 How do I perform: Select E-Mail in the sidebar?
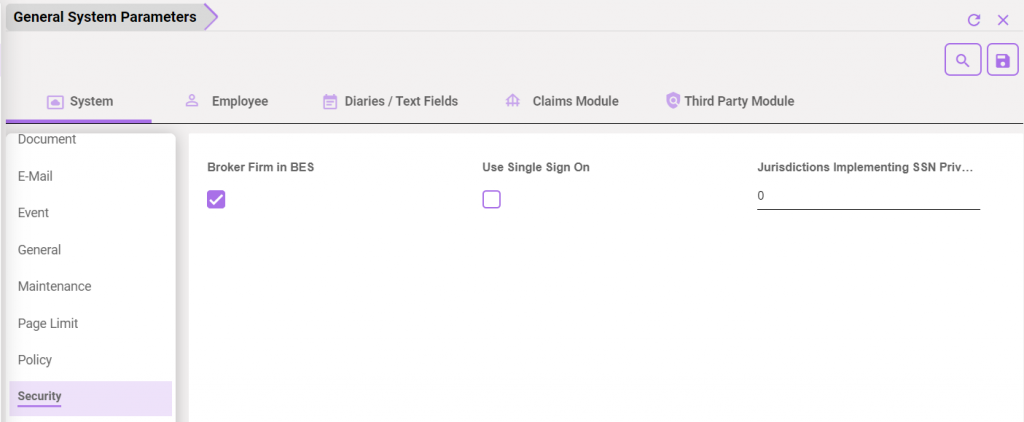[x=35, y=176]
